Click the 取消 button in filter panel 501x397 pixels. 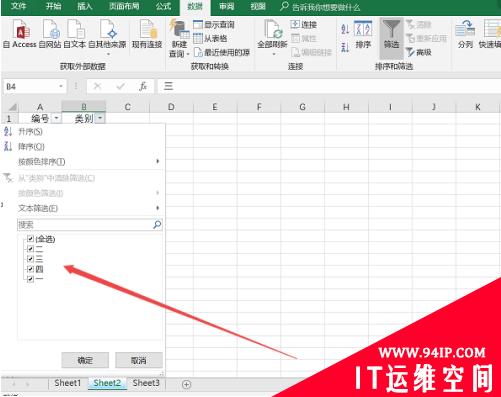pos(139,360)
